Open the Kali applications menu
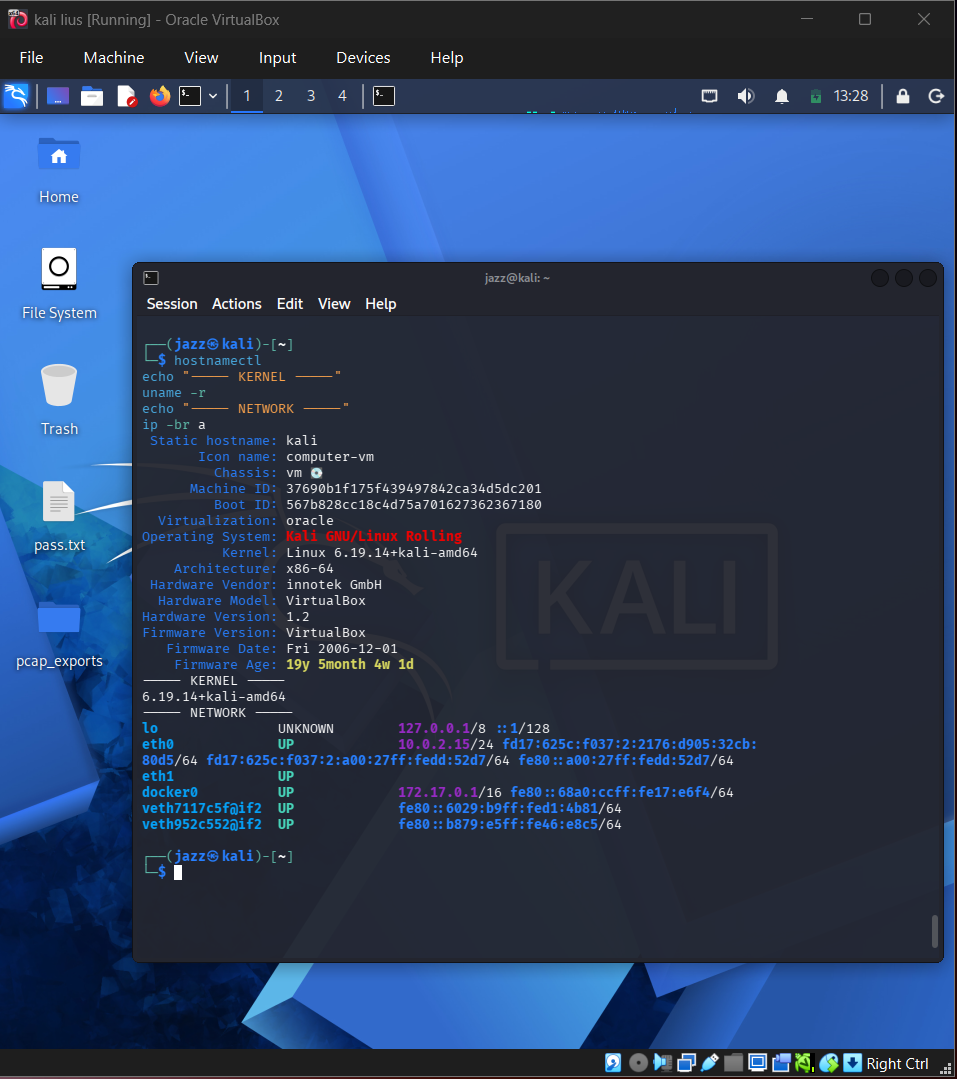This screenshot has width=957, height=1079. click(16, 96)
